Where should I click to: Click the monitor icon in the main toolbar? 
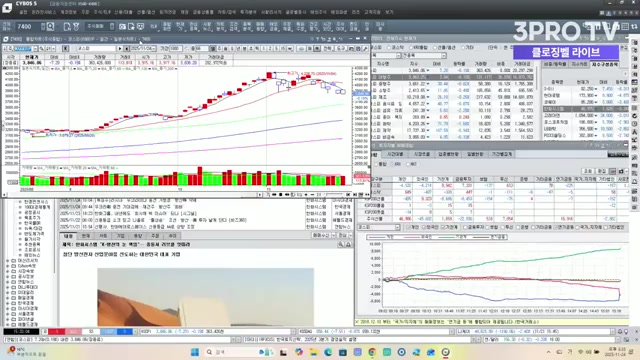pyautogui.click(x=140, y=27)
